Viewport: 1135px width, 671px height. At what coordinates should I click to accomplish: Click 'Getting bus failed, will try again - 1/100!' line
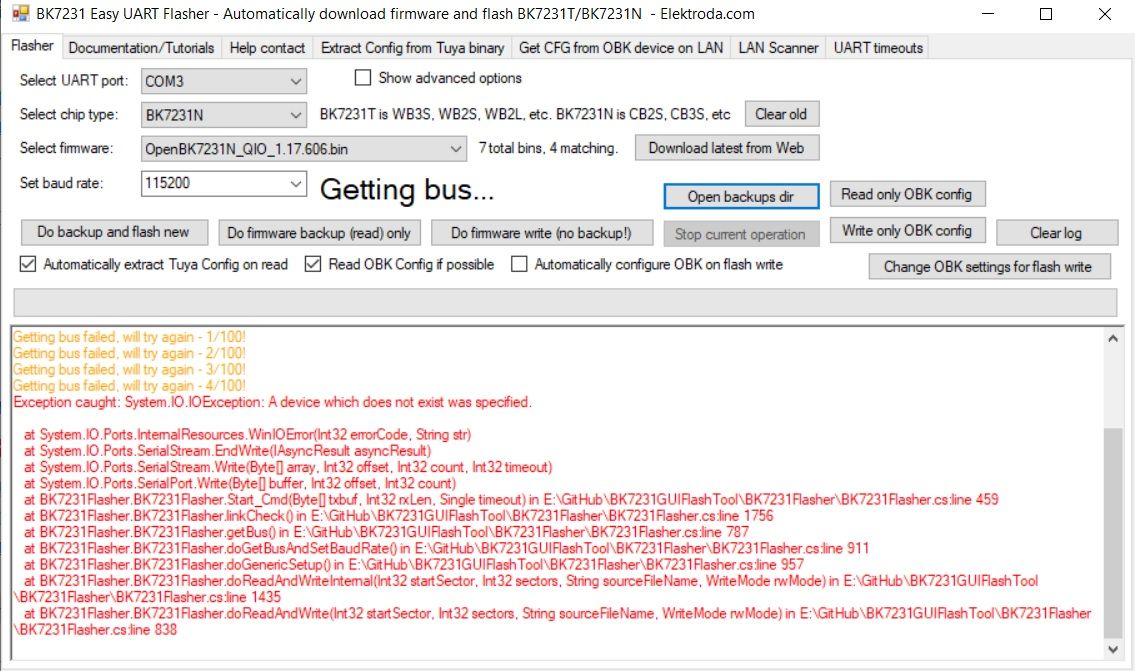click(x=130, y=337)
